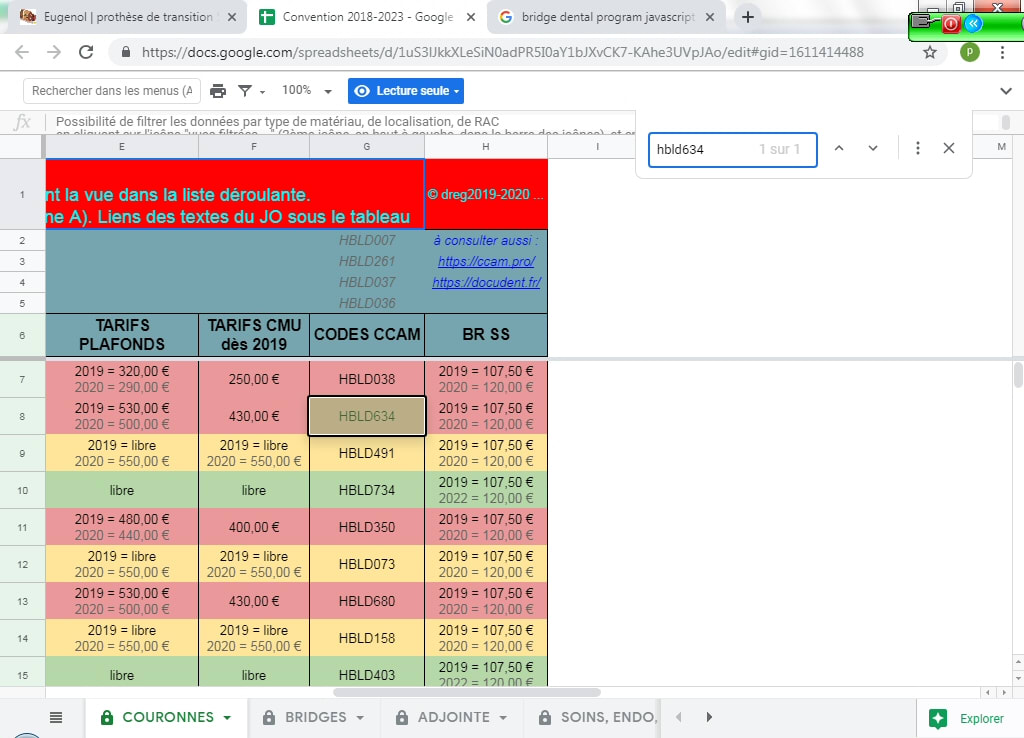Bookmark this page with star icon
Image resolution: width=1024 pixels, height=738 pixels.
point(930,52)
